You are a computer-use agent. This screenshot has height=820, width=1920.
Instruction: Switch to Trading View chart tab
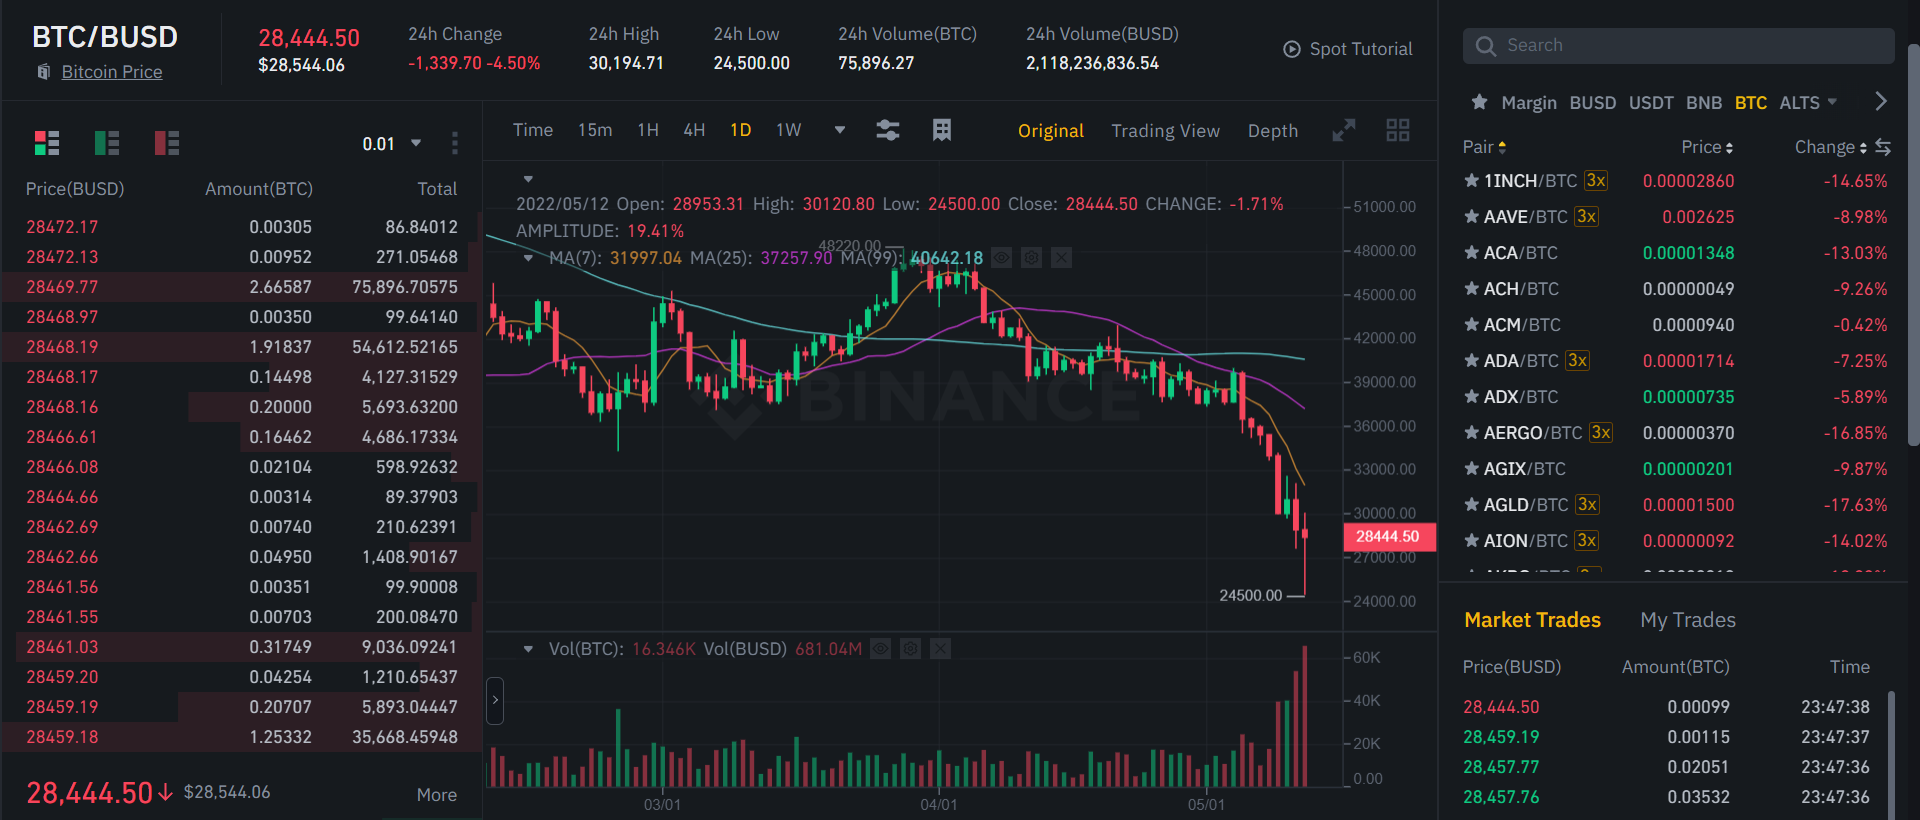pyautogui.click(x=1165, y=131)
